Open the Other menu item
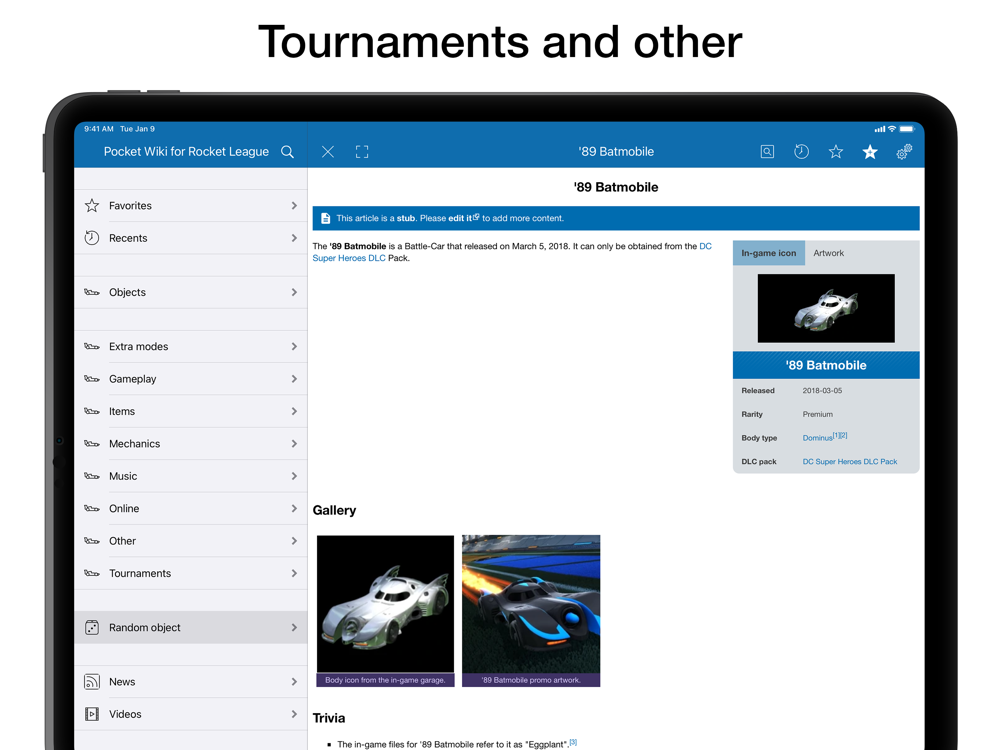Screen dimensions: 1000x750 click(x=191, y=541)
